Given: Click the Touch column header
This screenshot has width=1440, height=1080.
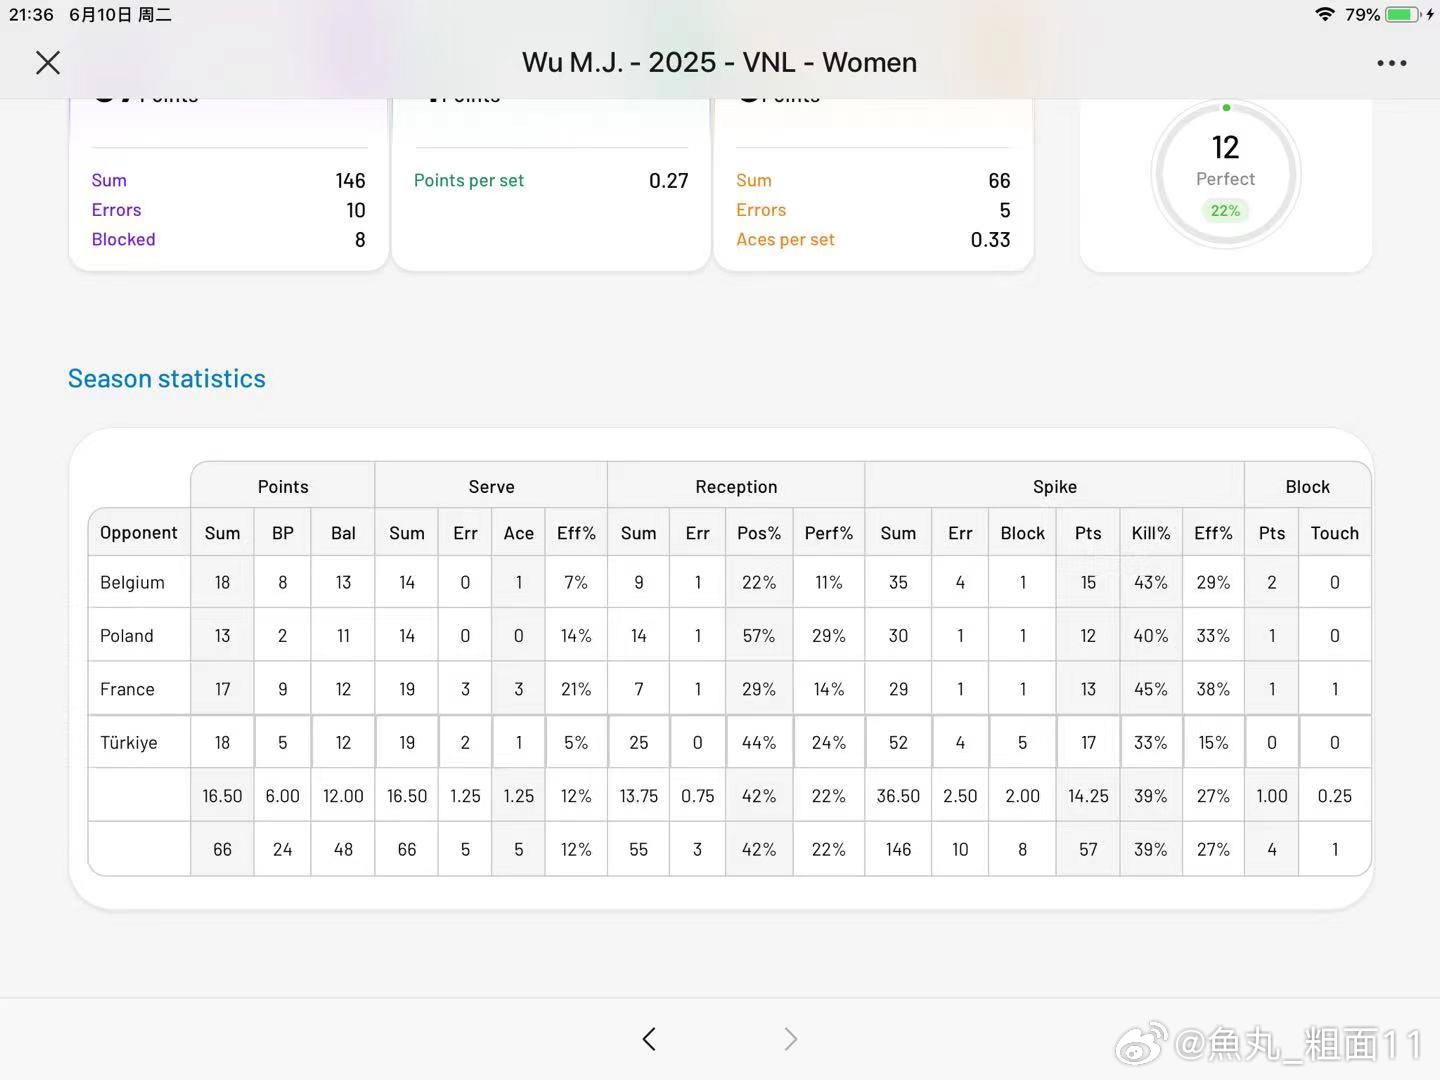Looking at the screenshot, I should pyautogui.click(x=1335, y=533).
